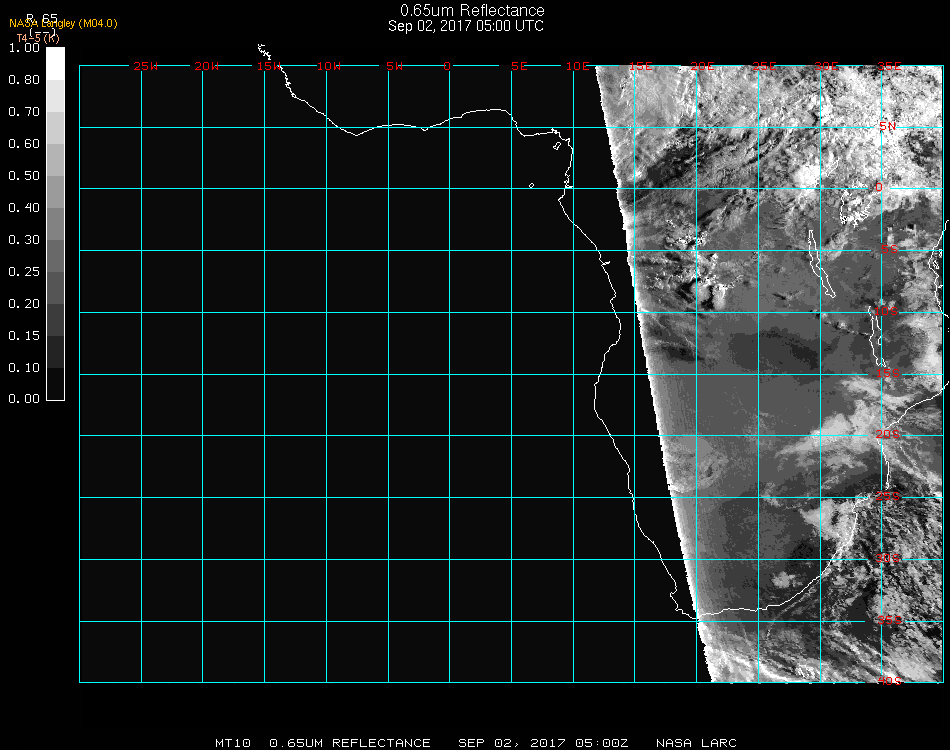Image resolution: width=950 pixels, height=750 pixels.
Task: Click the black bottom segment of the colorbar
Action: click(x=55, y=384)
